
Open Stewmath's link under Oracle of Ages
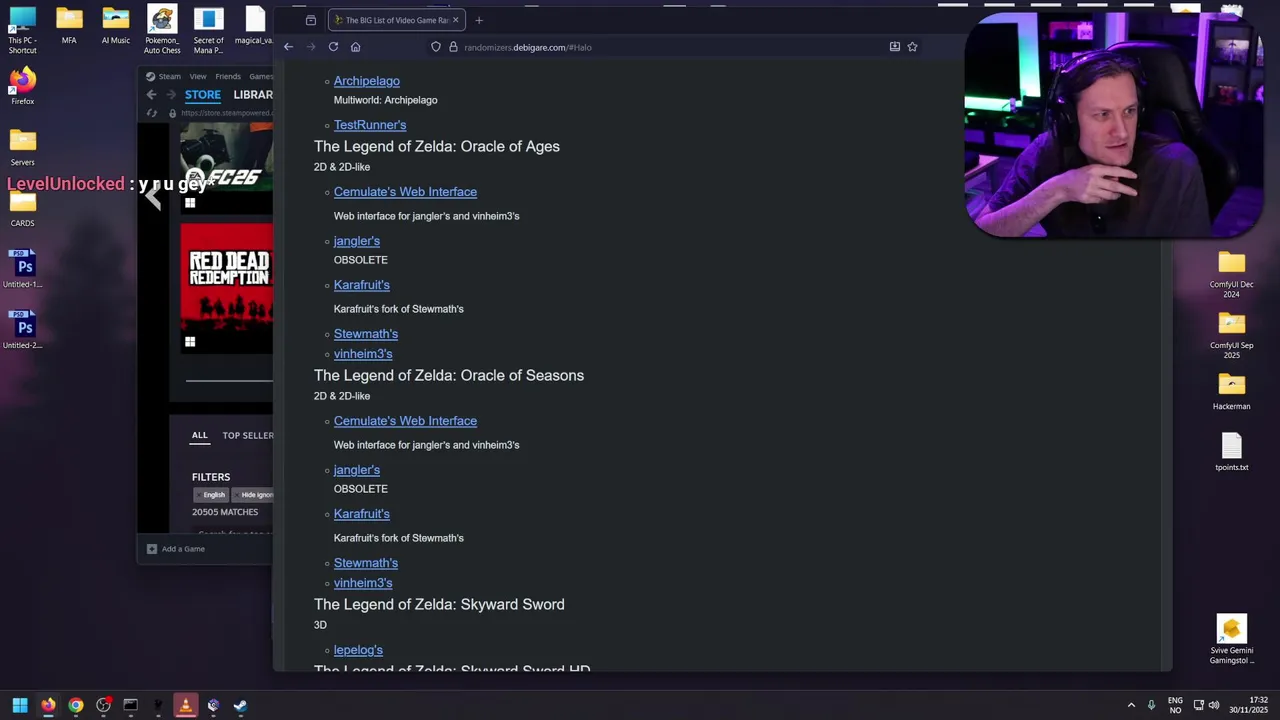[366, 334]
